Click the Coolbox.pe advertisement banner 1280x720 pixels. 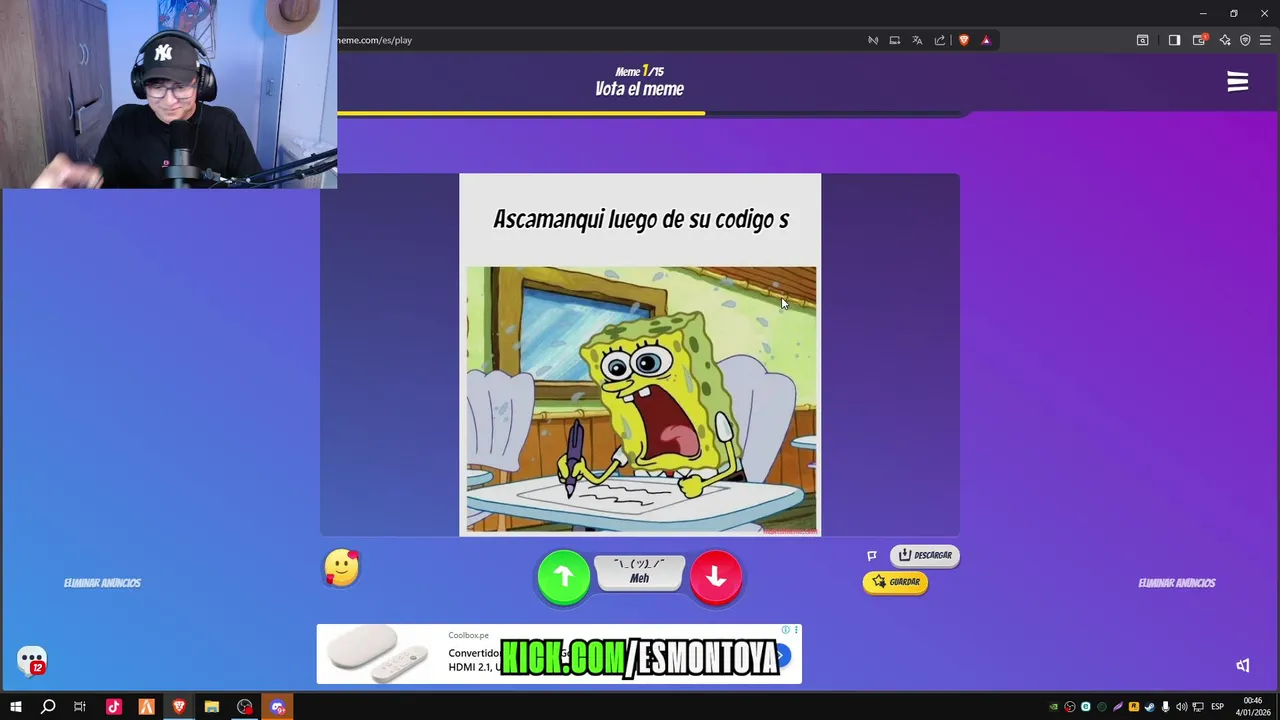tap(559, 654)
